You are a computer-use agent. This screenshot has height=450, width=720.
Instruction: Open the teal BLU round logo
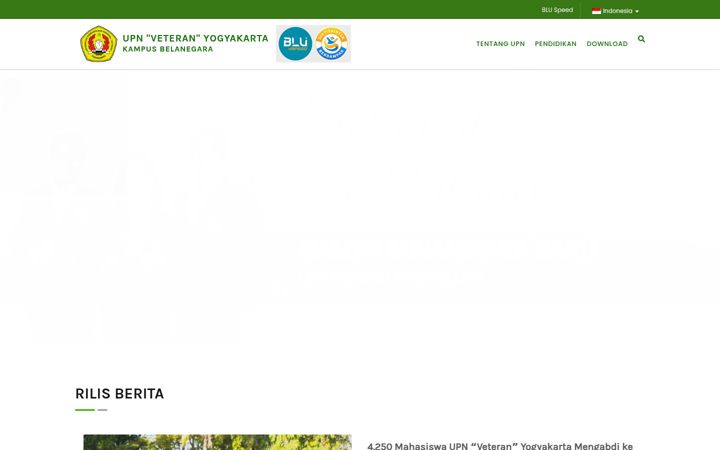295,44
